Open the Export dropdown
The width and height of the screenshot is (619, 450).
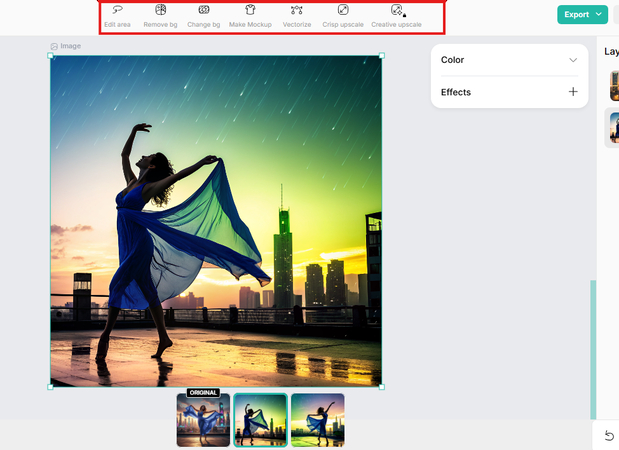(582, 14)
